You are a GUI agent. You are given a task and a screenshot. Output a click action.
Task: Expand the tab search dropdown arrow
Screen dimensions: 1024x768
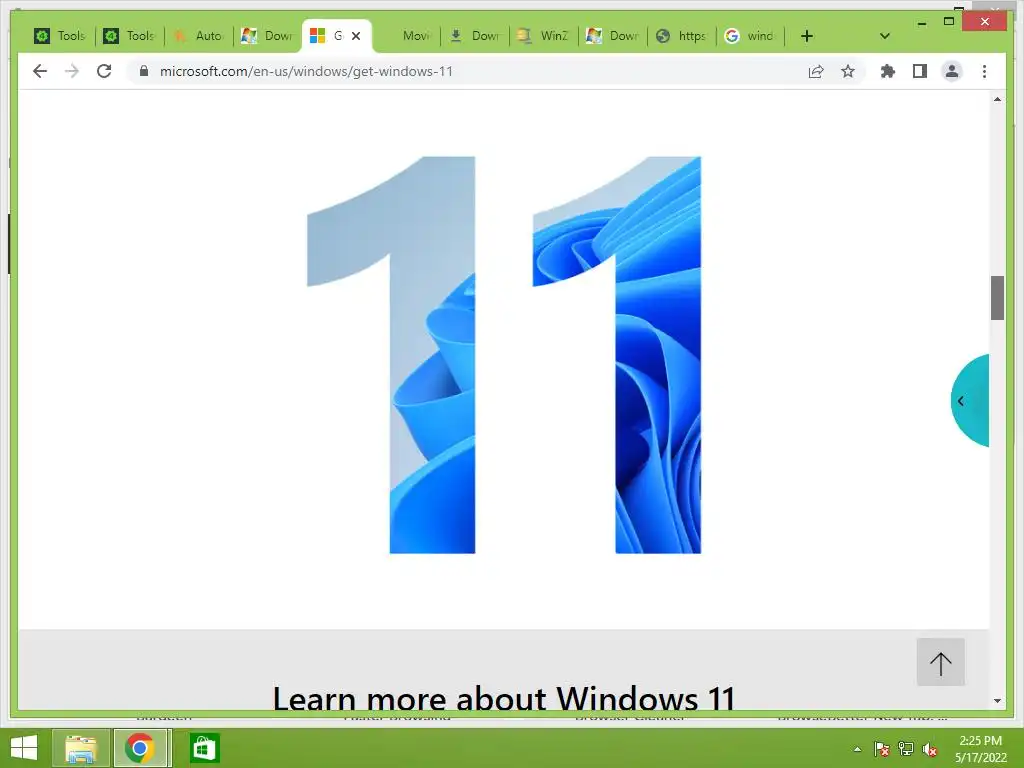click(x=885, y=36)
